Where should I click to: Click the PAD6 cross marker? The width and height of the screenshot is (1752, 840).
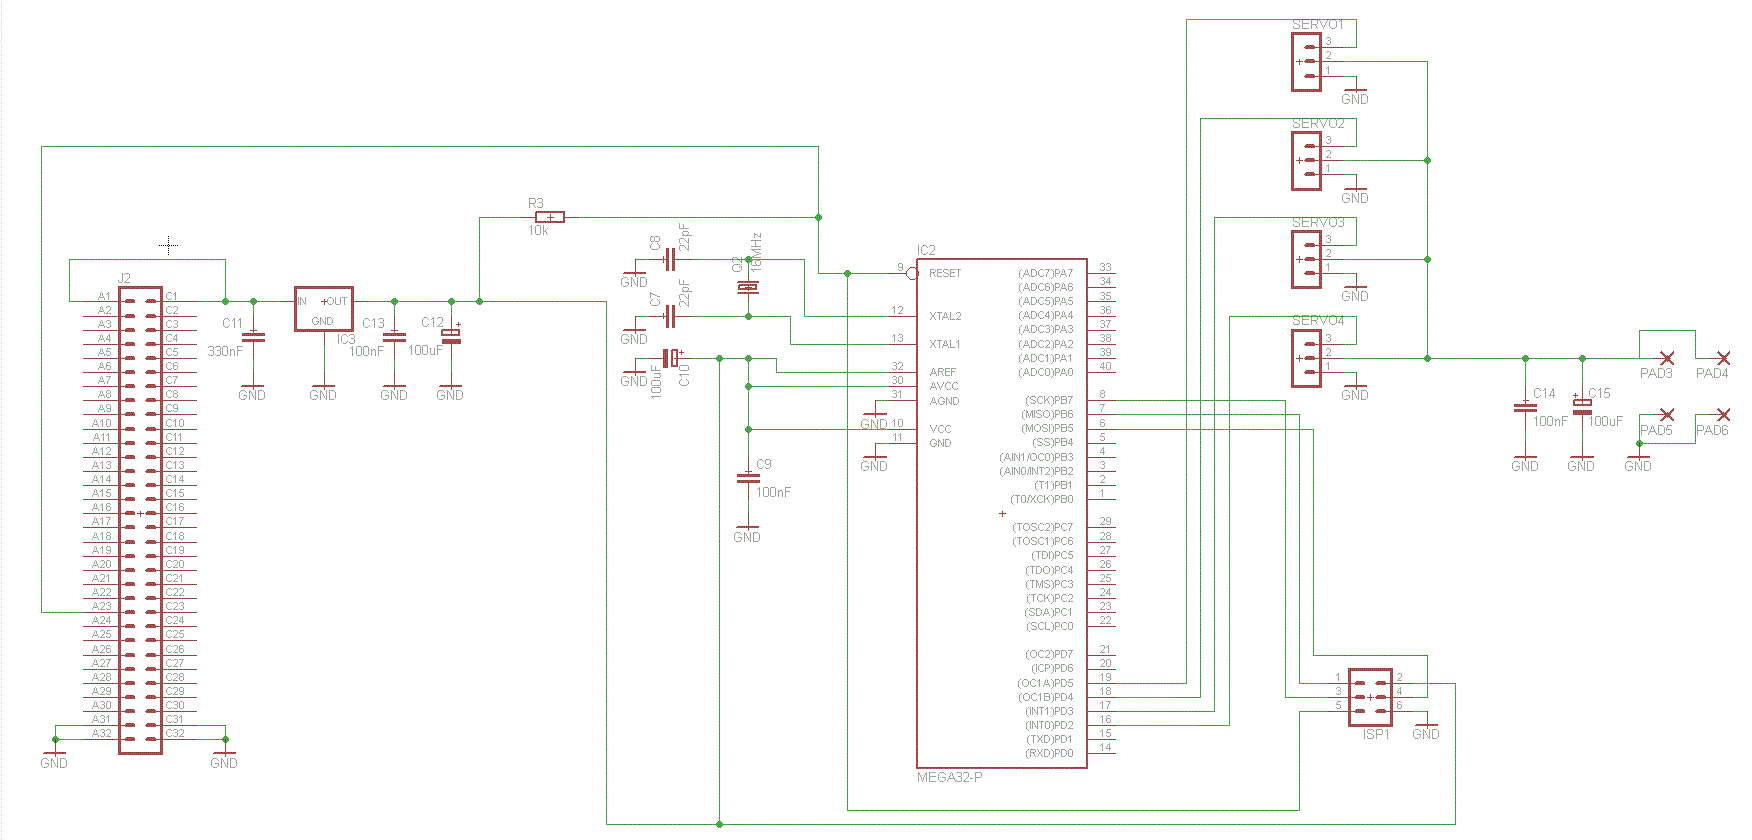(1723, 414)
